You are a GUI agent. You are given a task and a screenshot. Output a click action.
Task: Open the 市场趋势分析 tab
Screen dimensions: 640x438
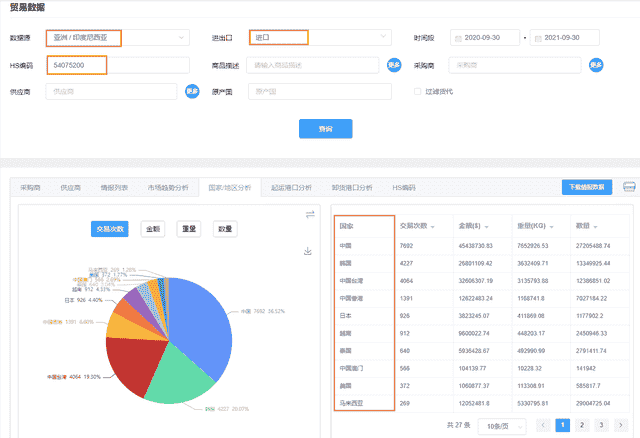168,188
